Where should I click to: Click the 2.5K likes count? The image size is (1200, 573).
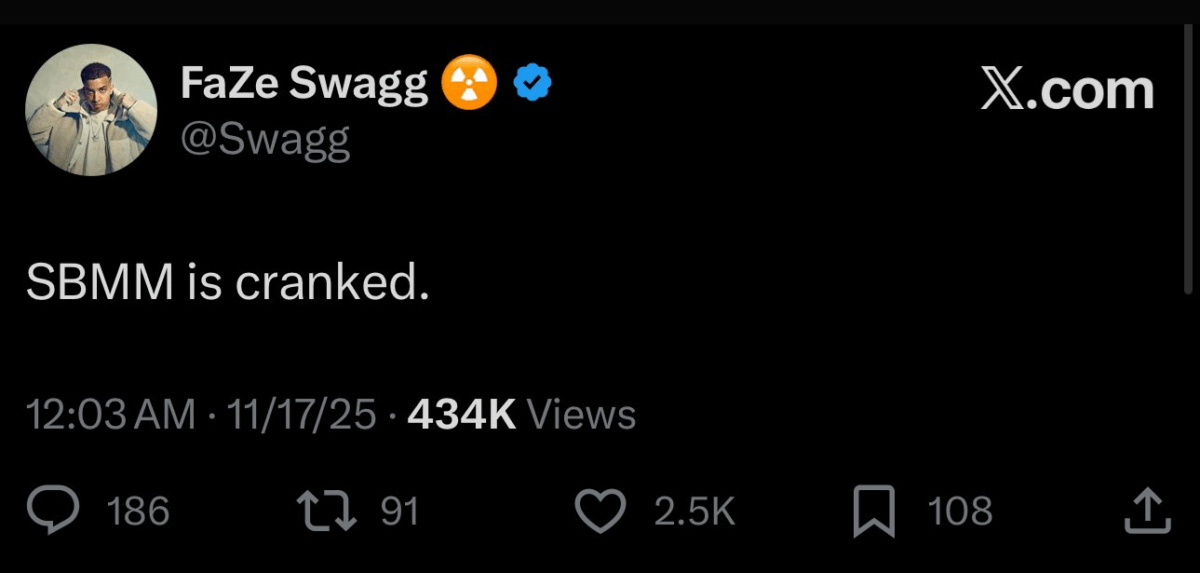coord(694,512)
